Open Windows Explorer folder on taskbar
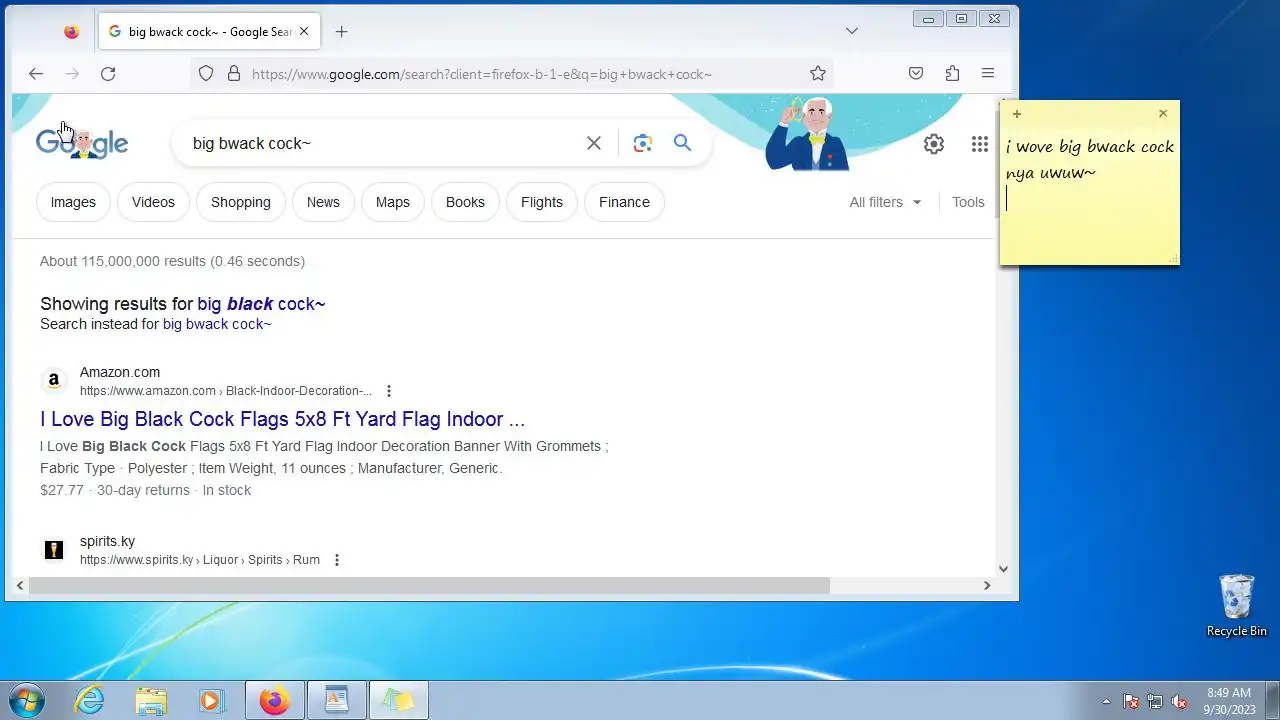The width and height of the screenshot is (1280, 720). pos(151,700)
